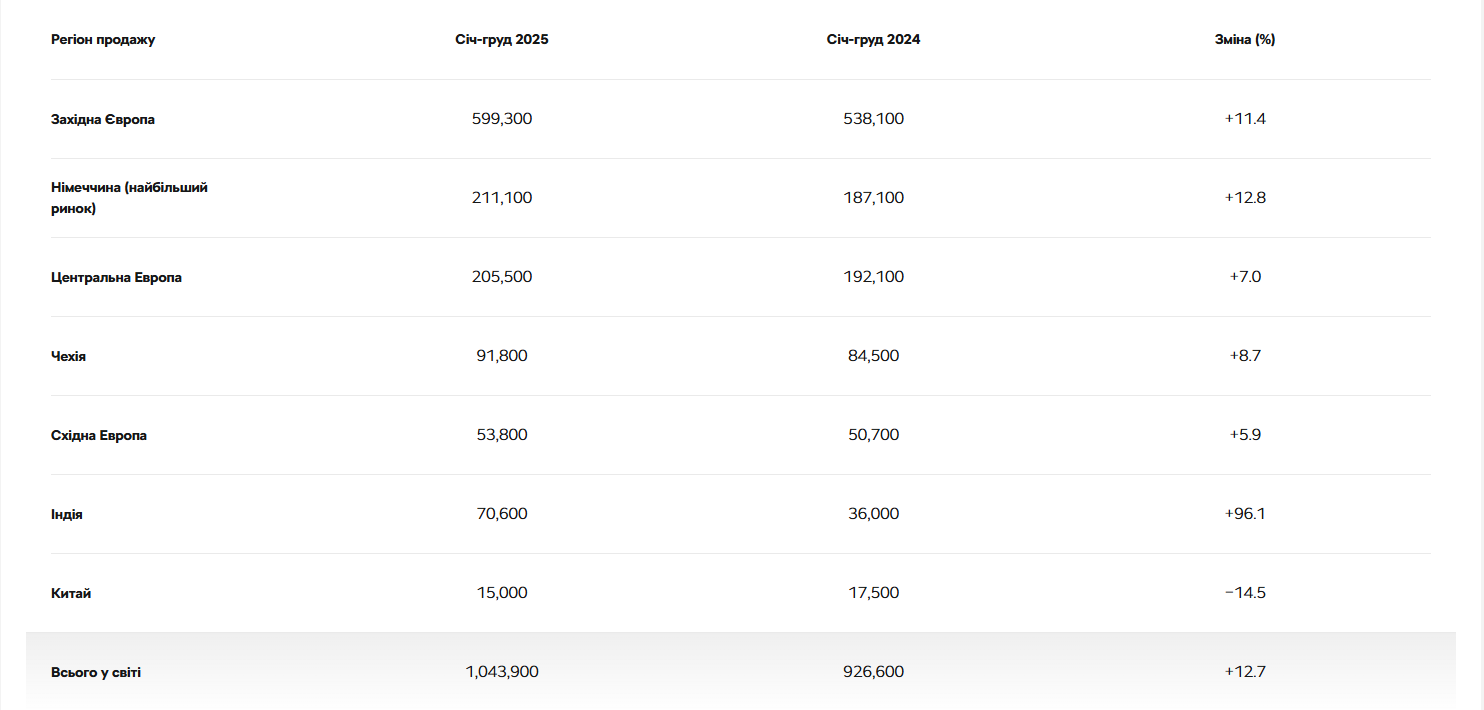Select the 91,800 value for Czechia 2025
Viewport: 1484px width, 710px height.
click(501, 356)
